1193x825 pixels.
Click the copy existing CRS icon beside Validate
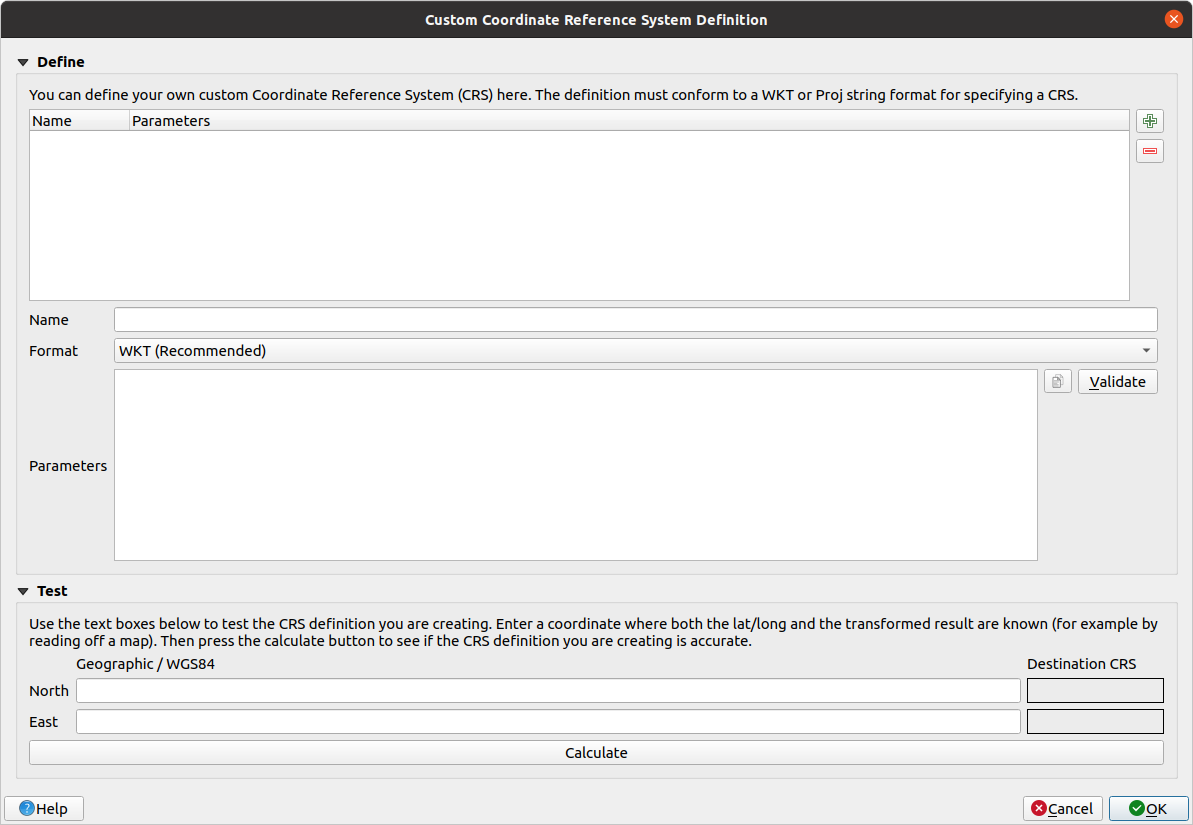[1057, 382]
